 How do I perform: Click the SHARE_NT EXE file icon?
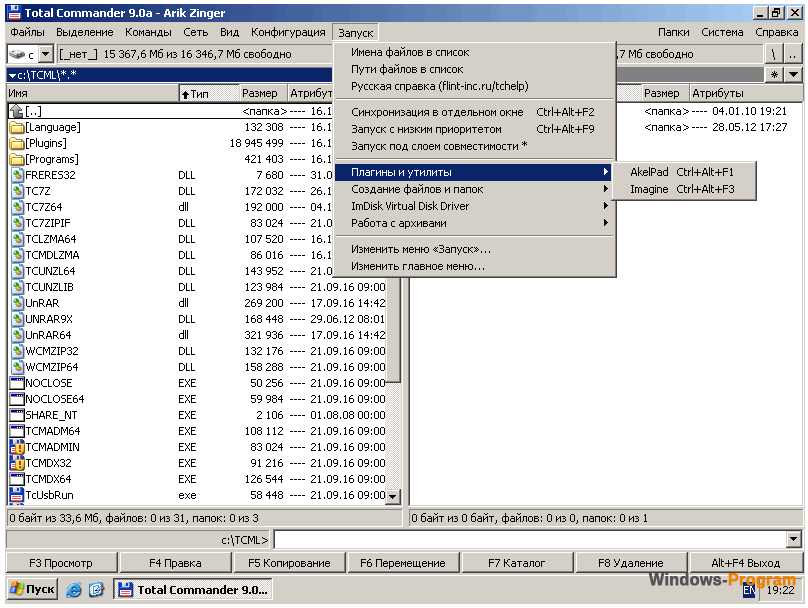tap(17, 415)
